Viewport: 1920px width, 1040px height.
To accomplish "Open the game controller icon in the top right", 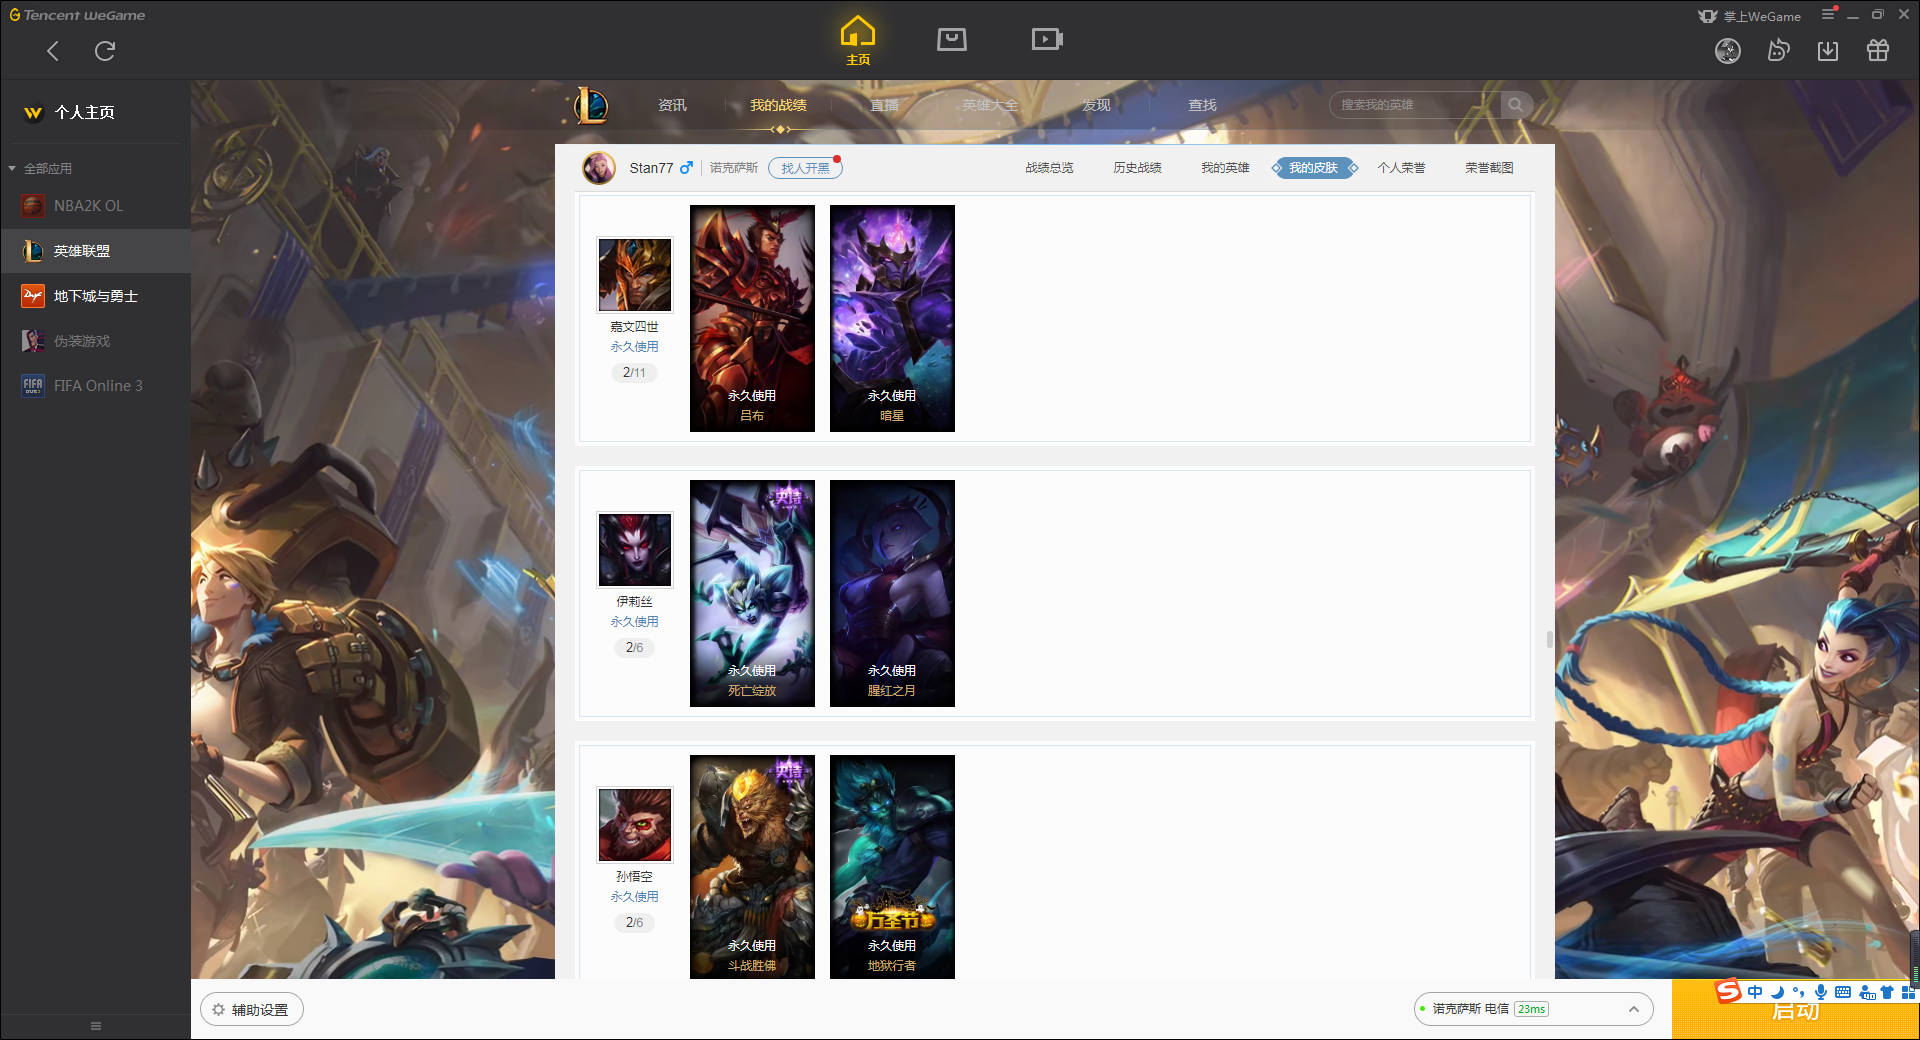I will [1778, 50].
